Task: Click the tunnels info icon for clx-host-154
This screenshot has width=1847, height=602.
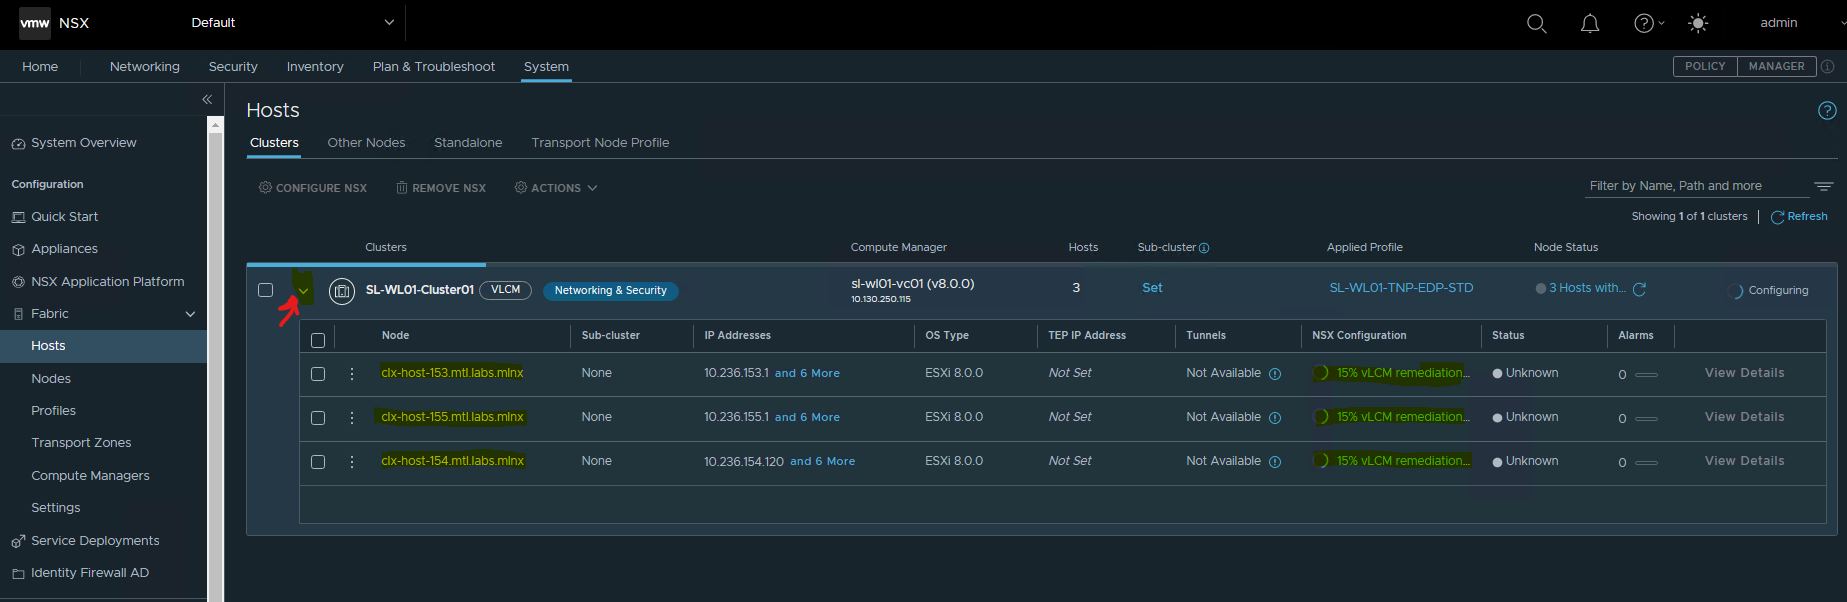Action: click(x=1275, y=462)
